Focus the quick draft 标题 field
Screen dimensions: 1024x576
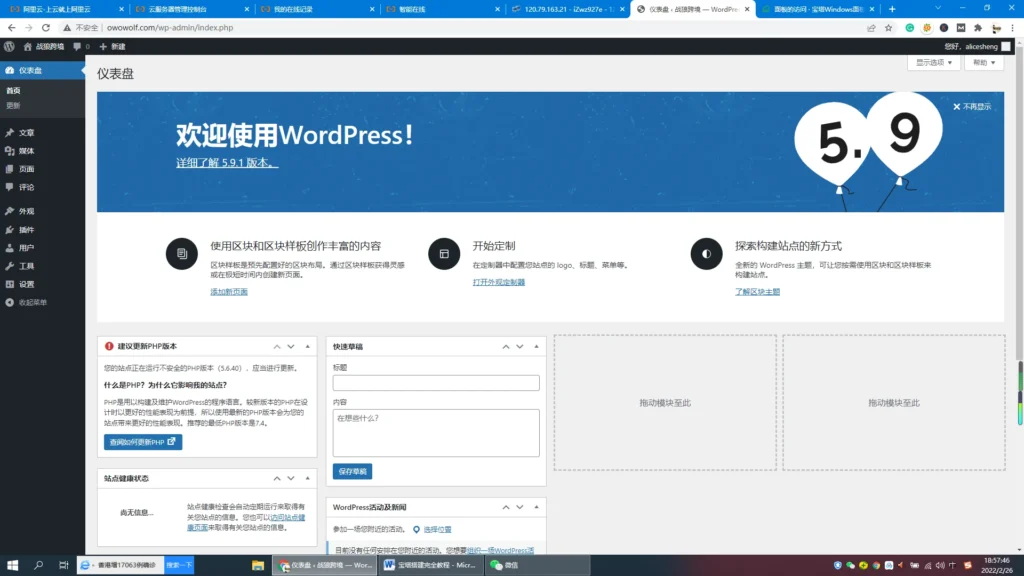tap(436, 383)
